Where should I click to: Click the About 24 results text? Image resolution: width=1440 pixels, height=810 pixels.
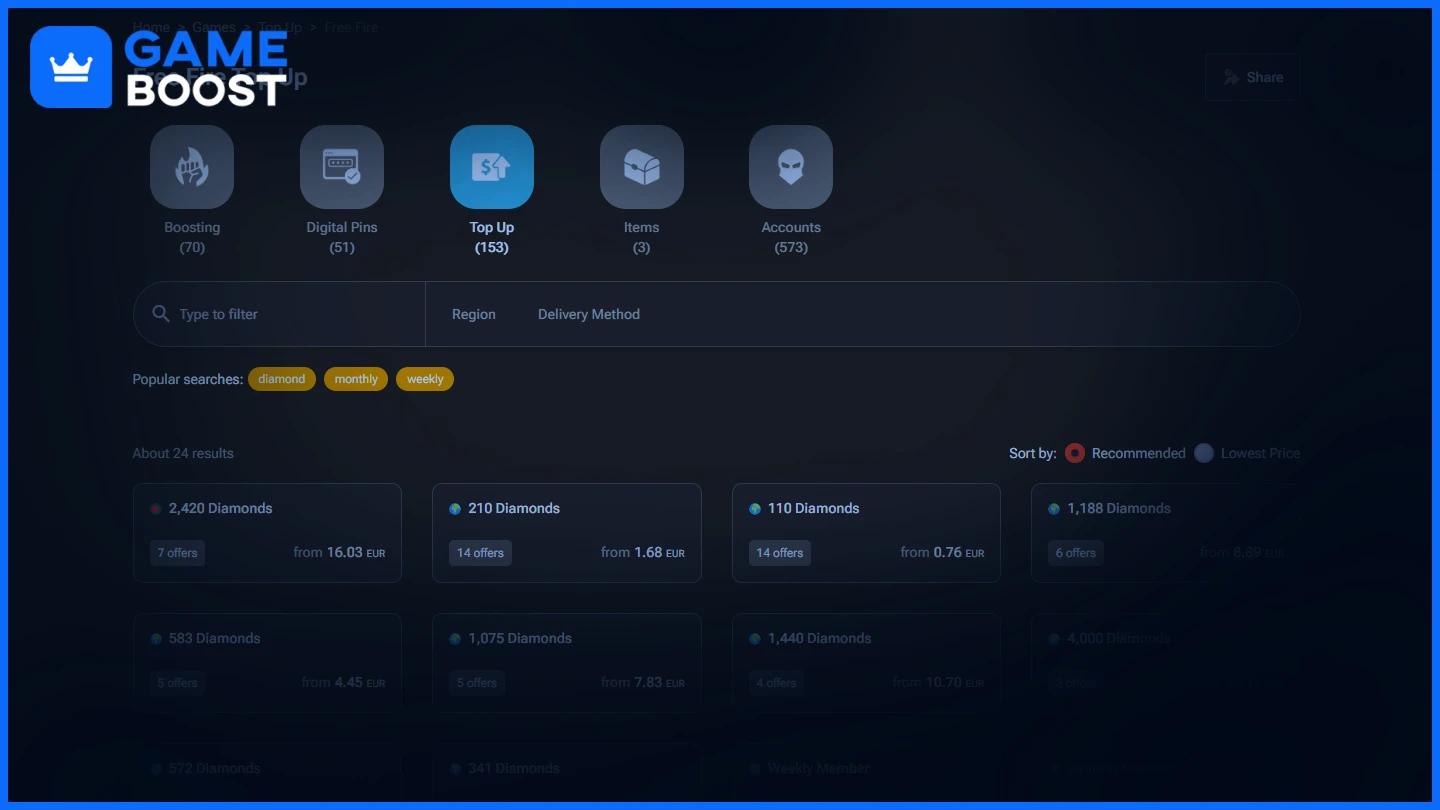(183, 453)
